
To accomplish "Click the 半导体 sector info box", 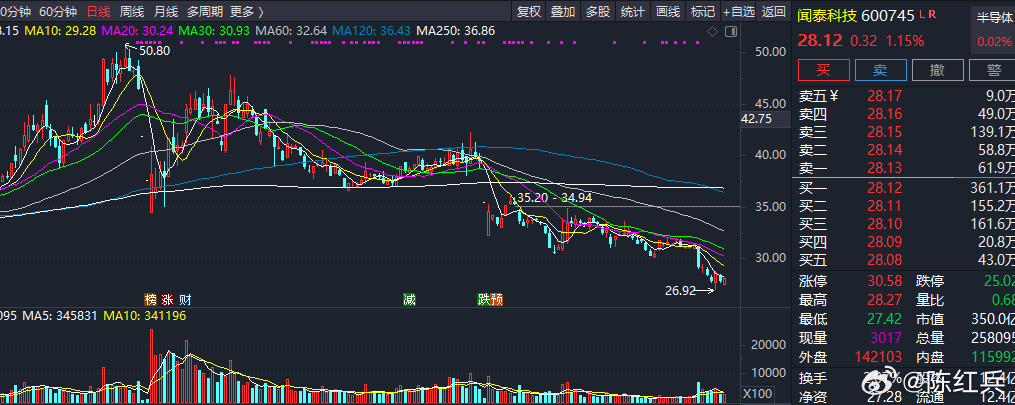I will point(992,30).
